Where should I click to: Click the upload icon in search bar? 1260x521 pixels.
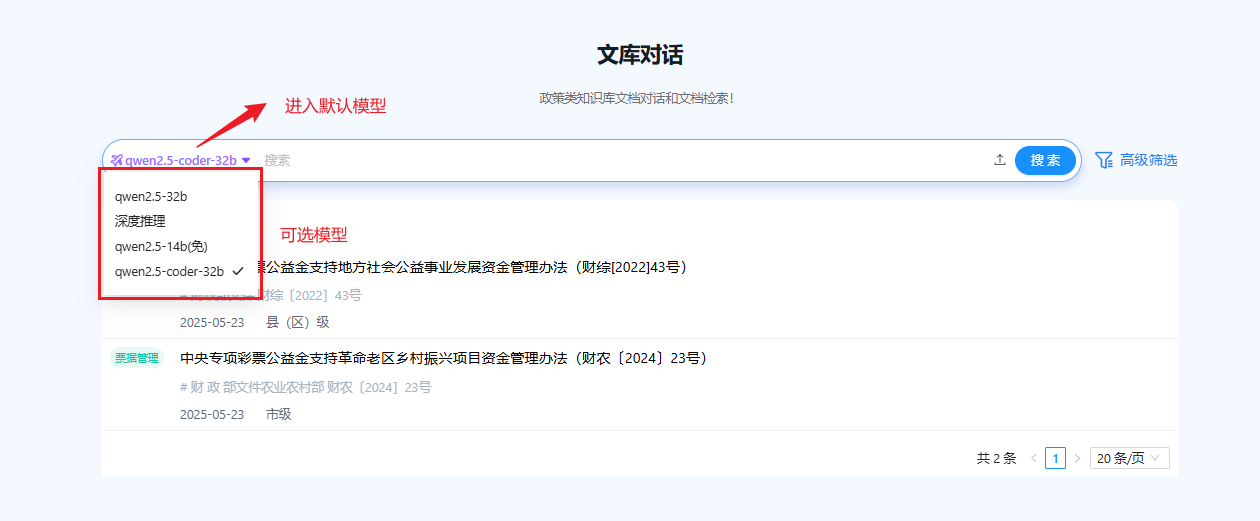(999, 160)
